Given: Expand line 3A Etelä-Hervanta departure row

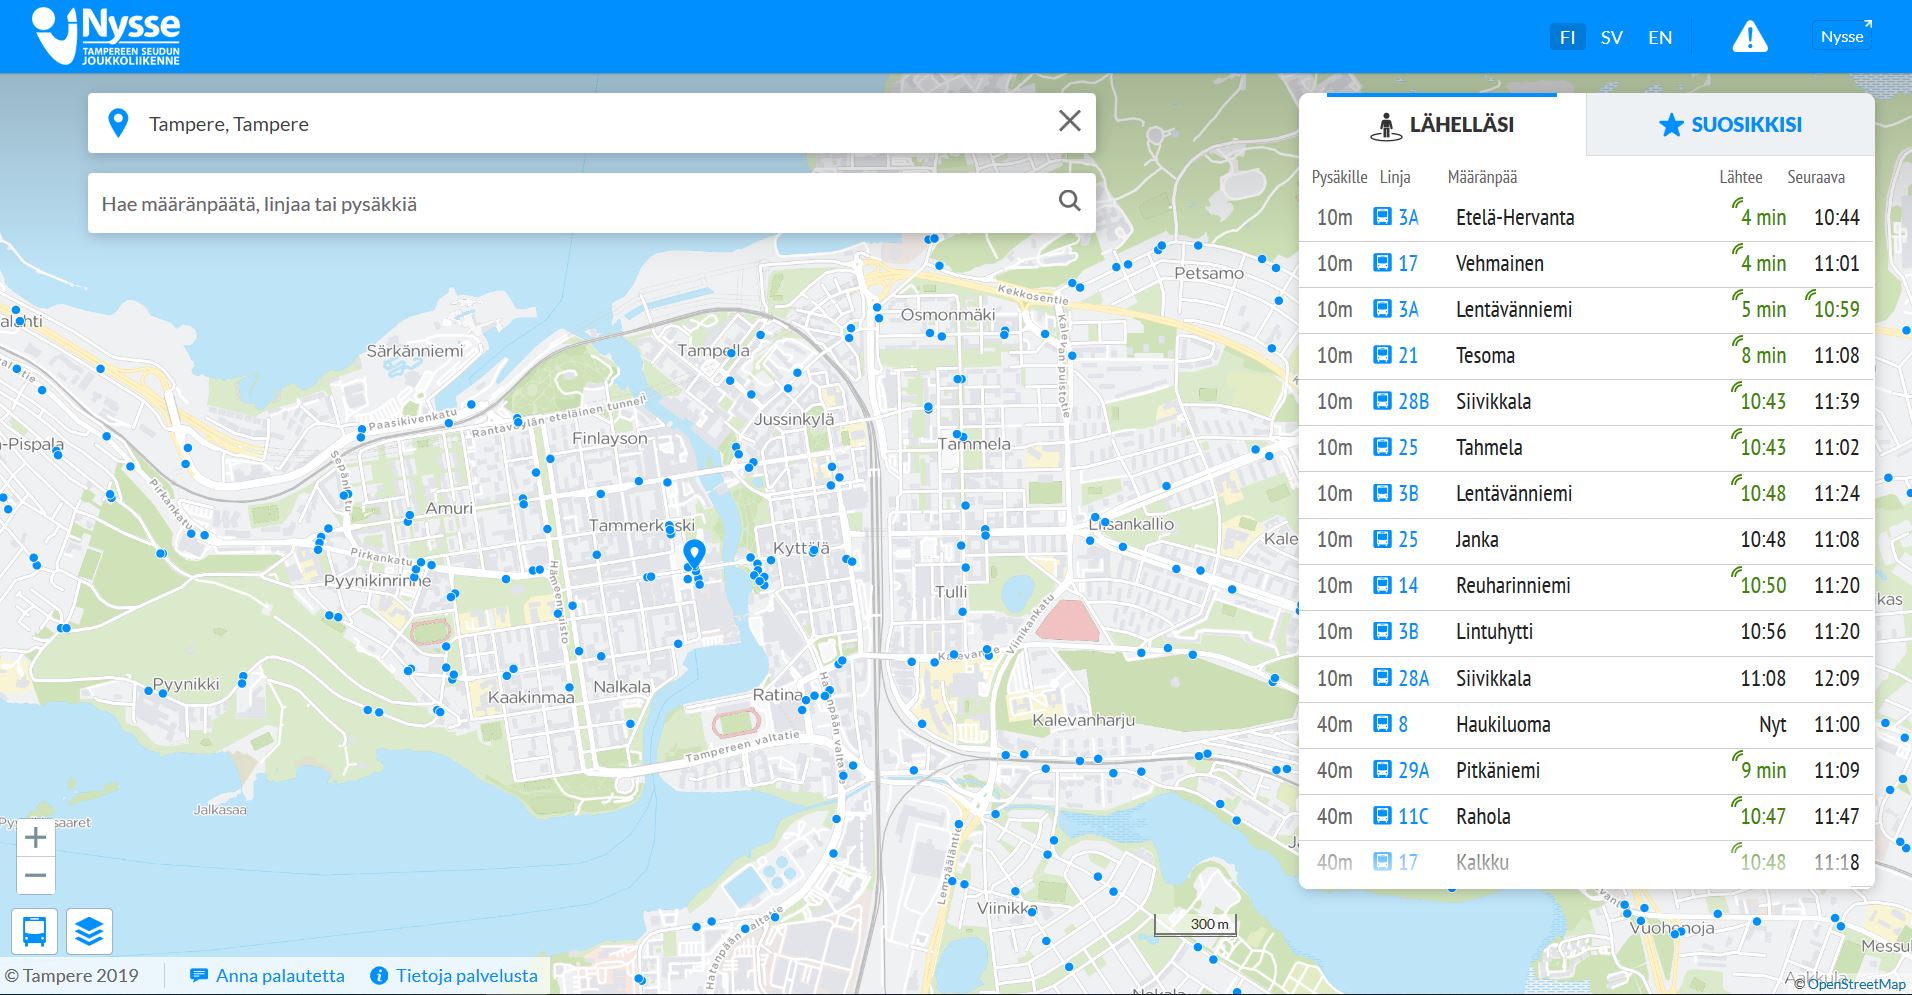Looking at the screenshot, I should pos(1585,218).
